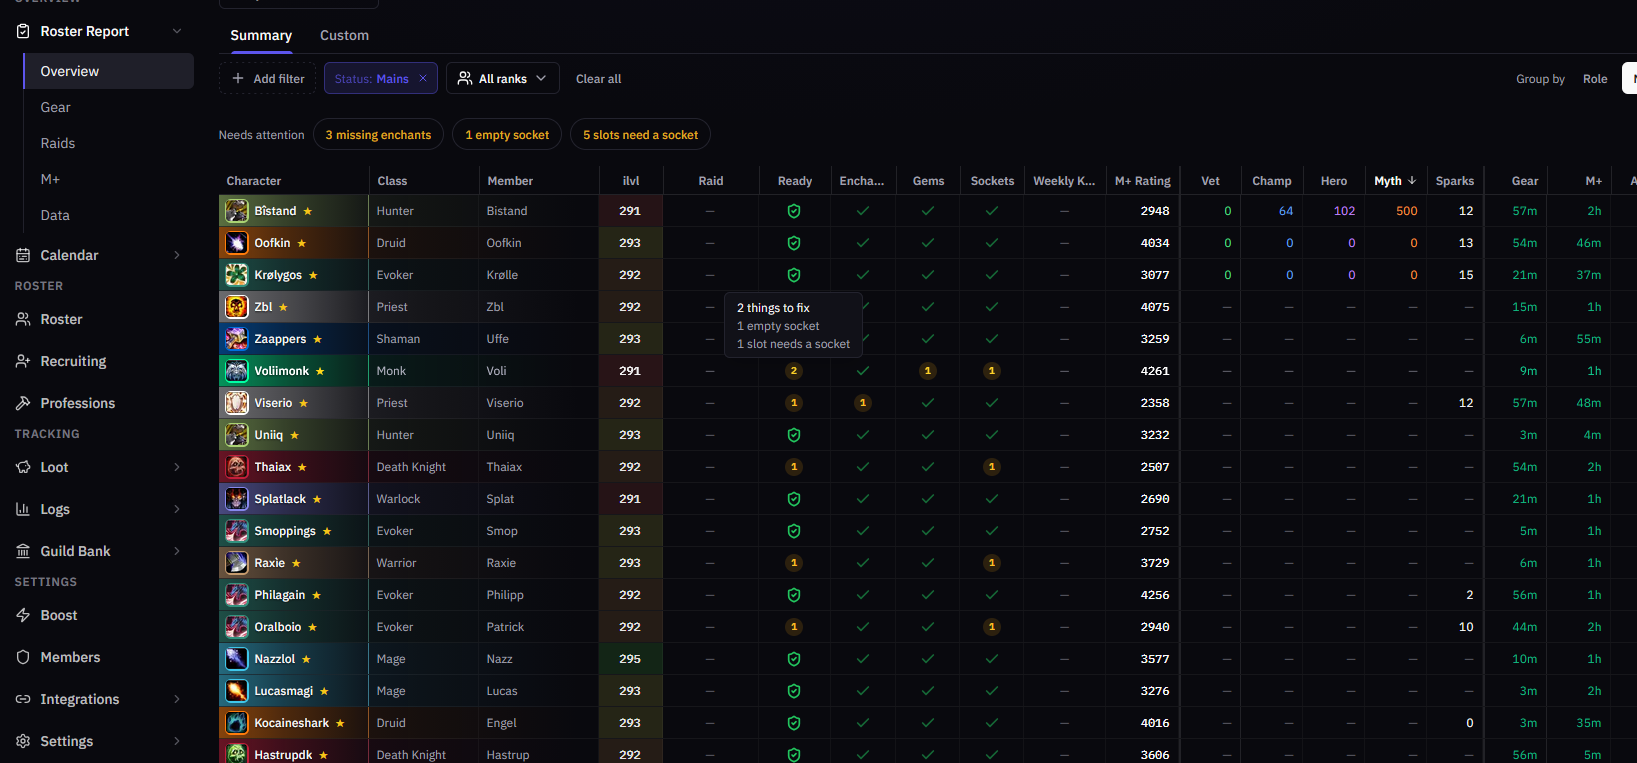1637x763 pixels.
Task: Sort by the ilvl column header
Action: point(631,181)
